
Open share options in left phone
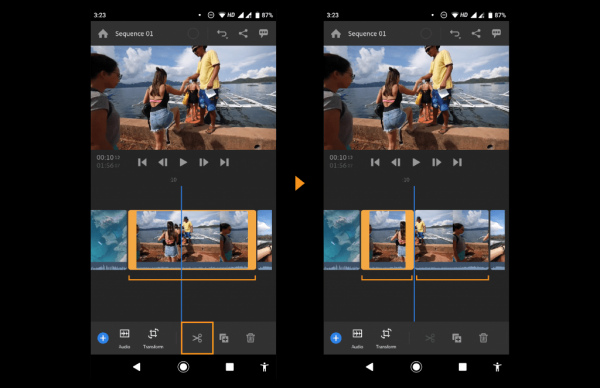tap(243, 33)
